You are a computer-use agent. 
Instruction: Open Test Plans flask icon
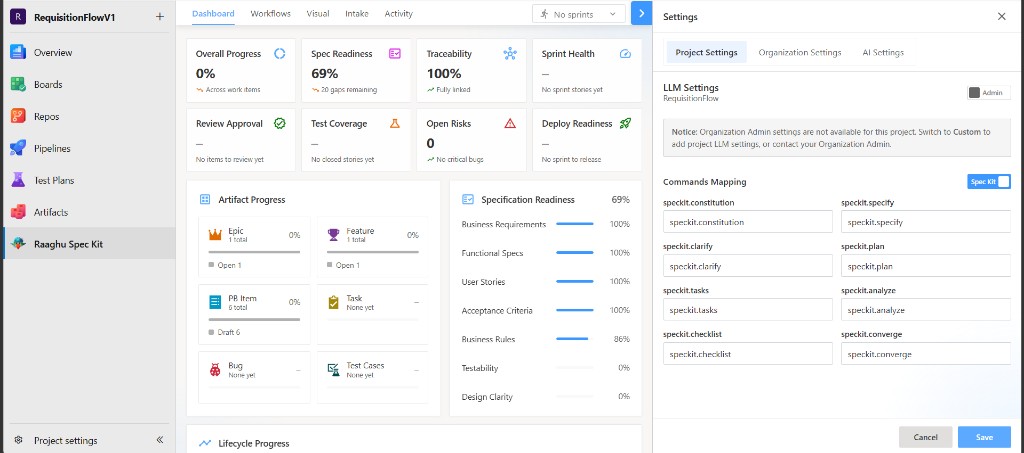[18, 180]
